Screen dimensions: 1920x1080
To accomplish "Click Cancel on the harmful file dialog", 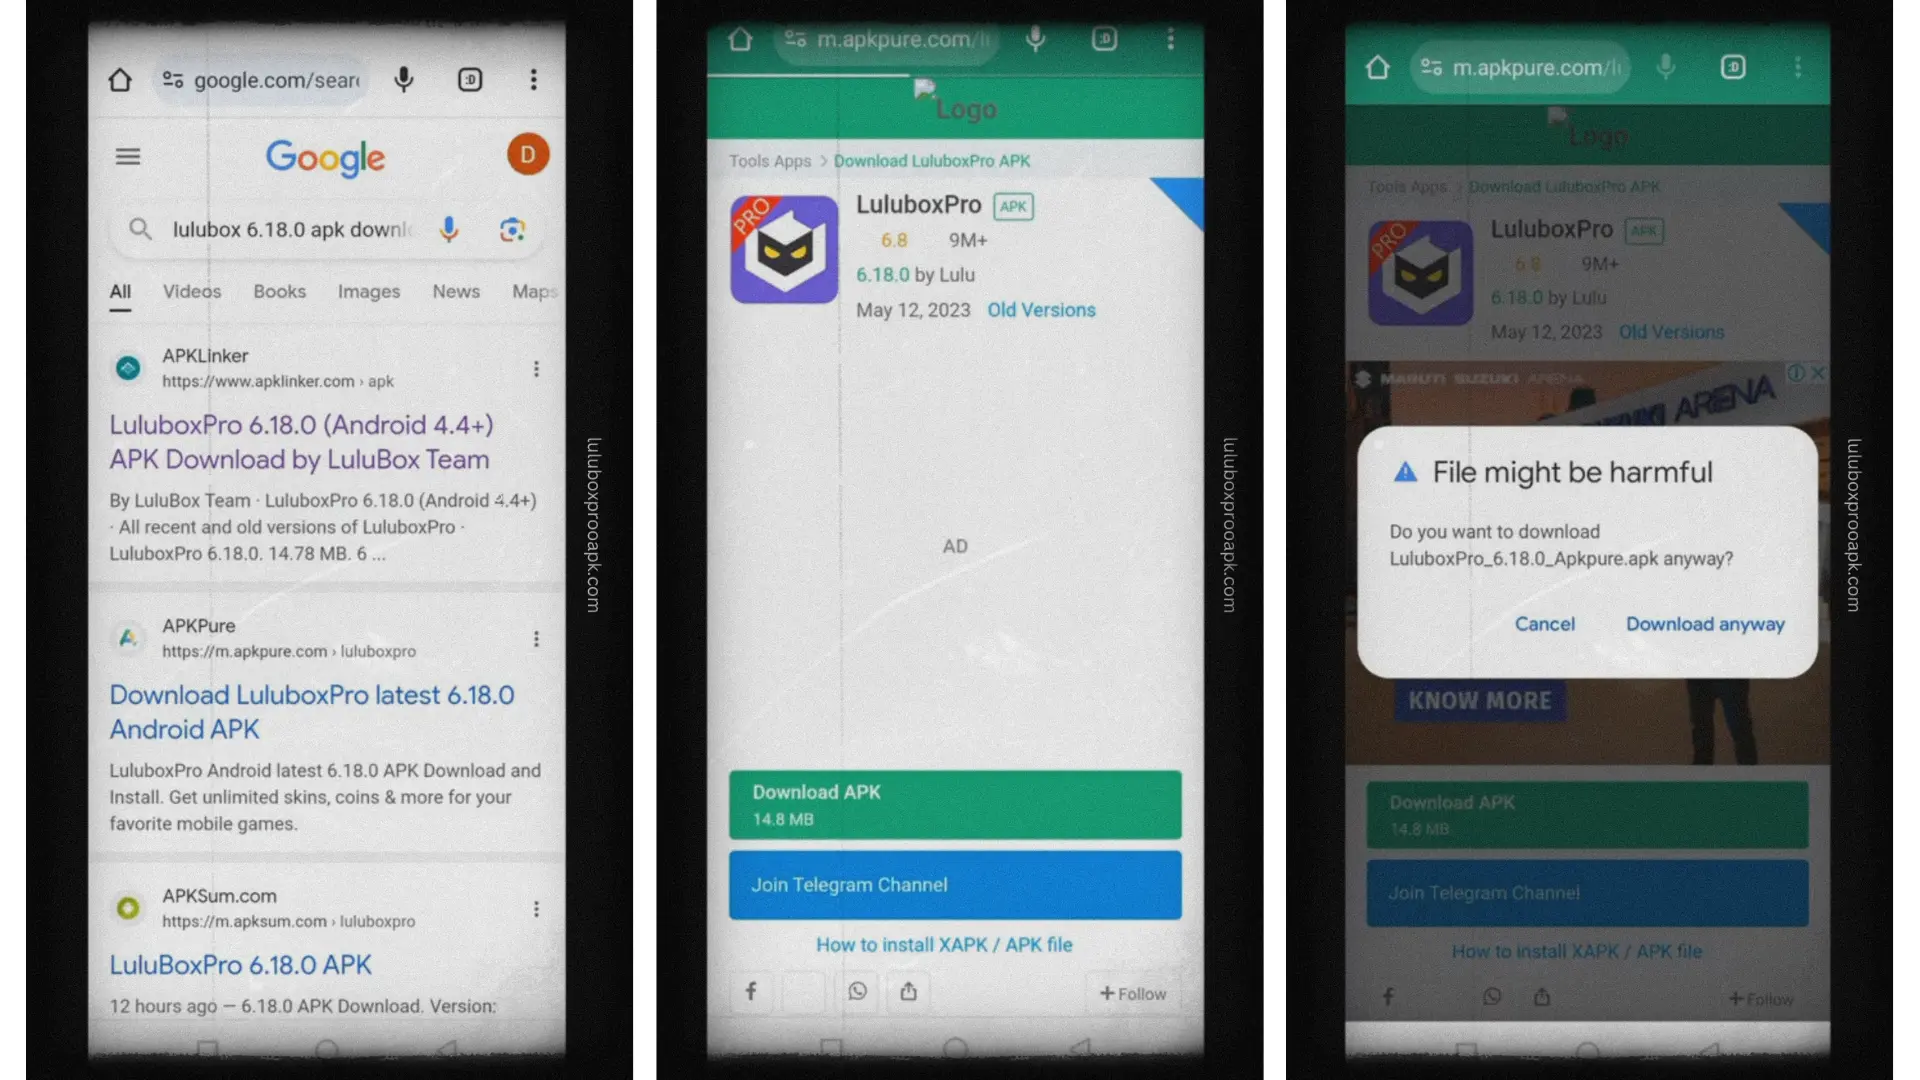I will 1544,624.
